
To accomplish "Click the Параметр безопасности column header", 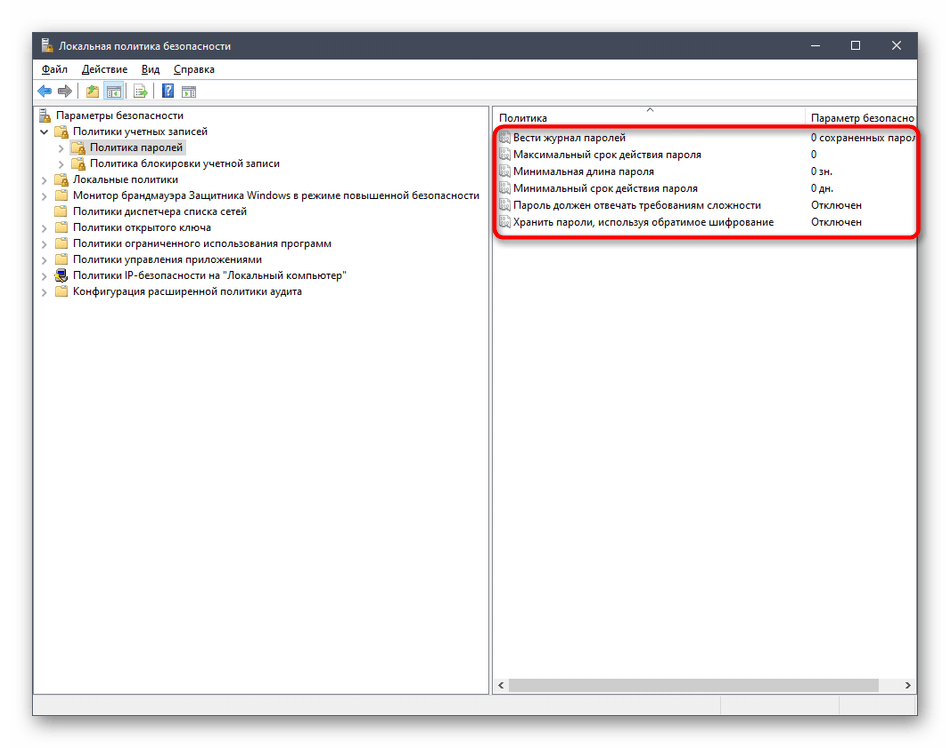I will [860, 118].
